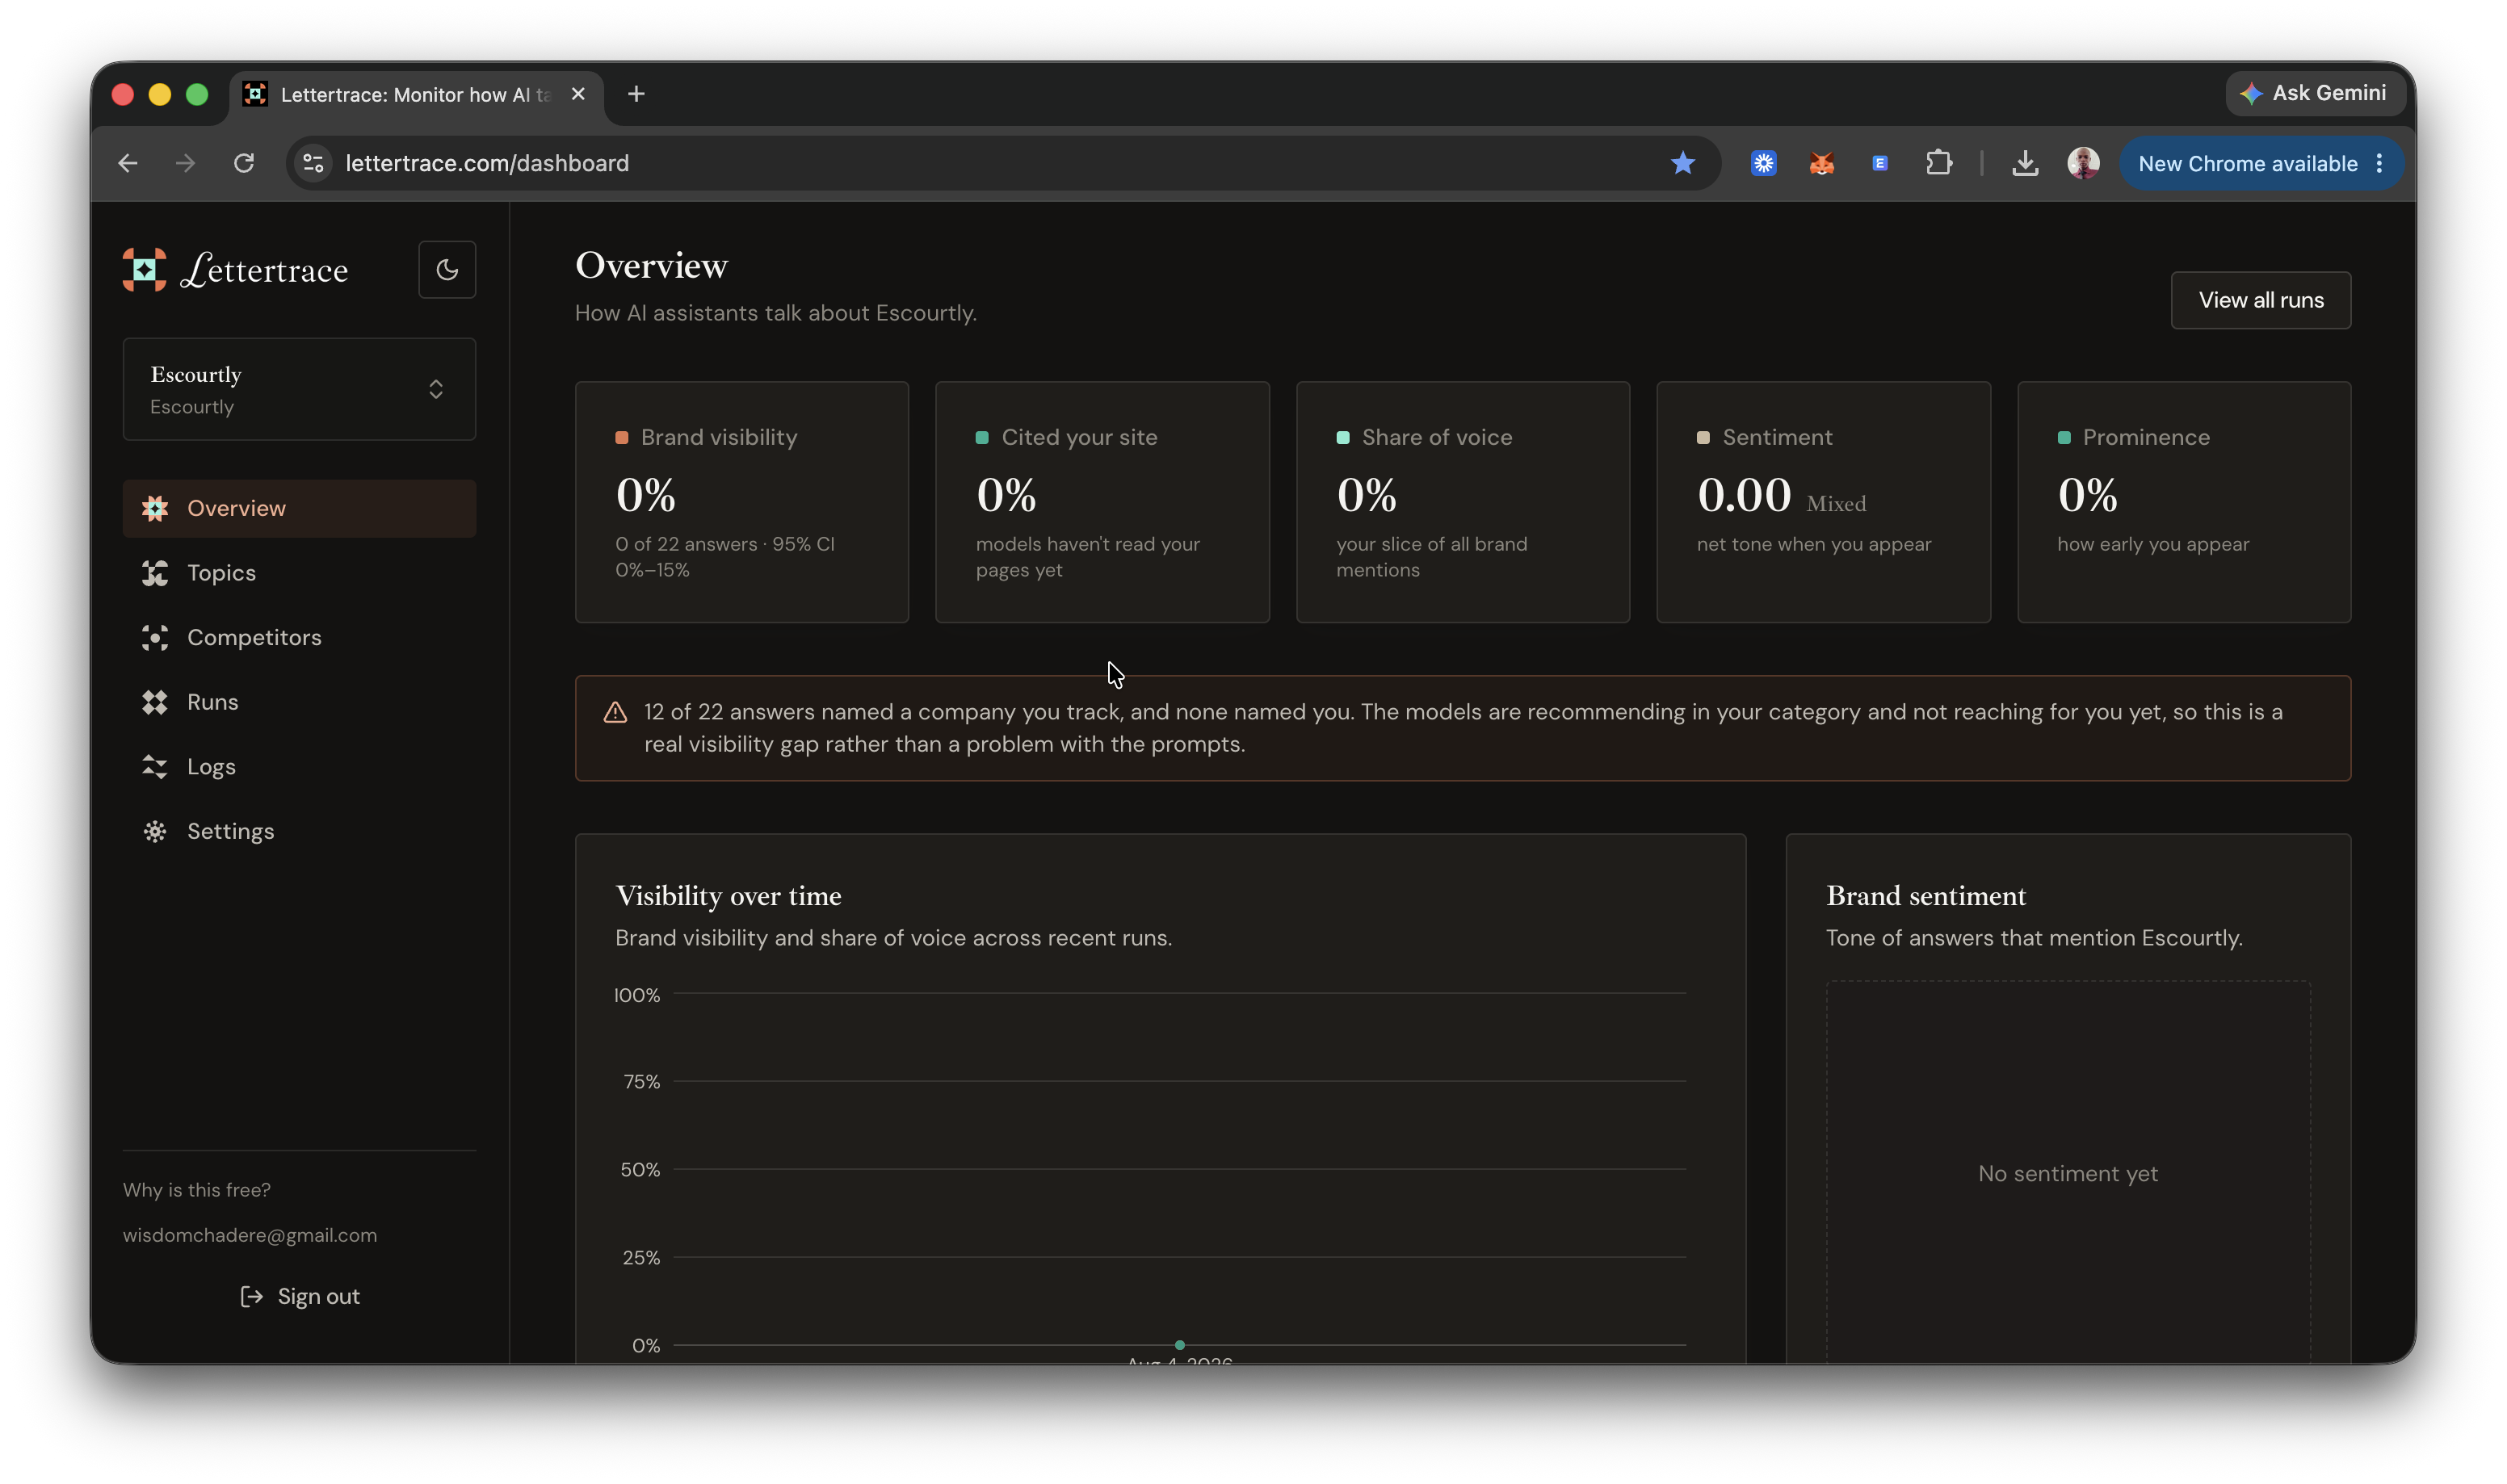
Task: Click the View all runs button
Action: 2260,300
